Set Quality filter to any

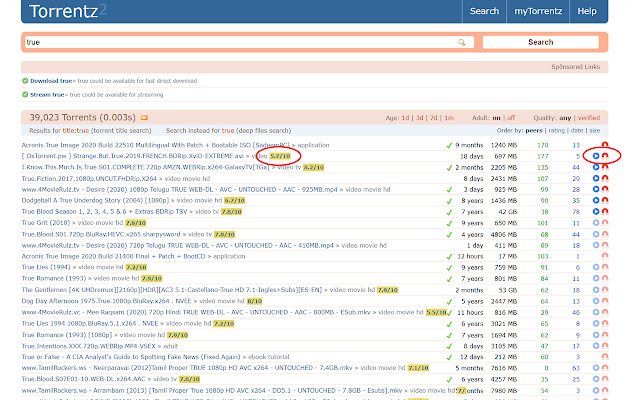565,118
